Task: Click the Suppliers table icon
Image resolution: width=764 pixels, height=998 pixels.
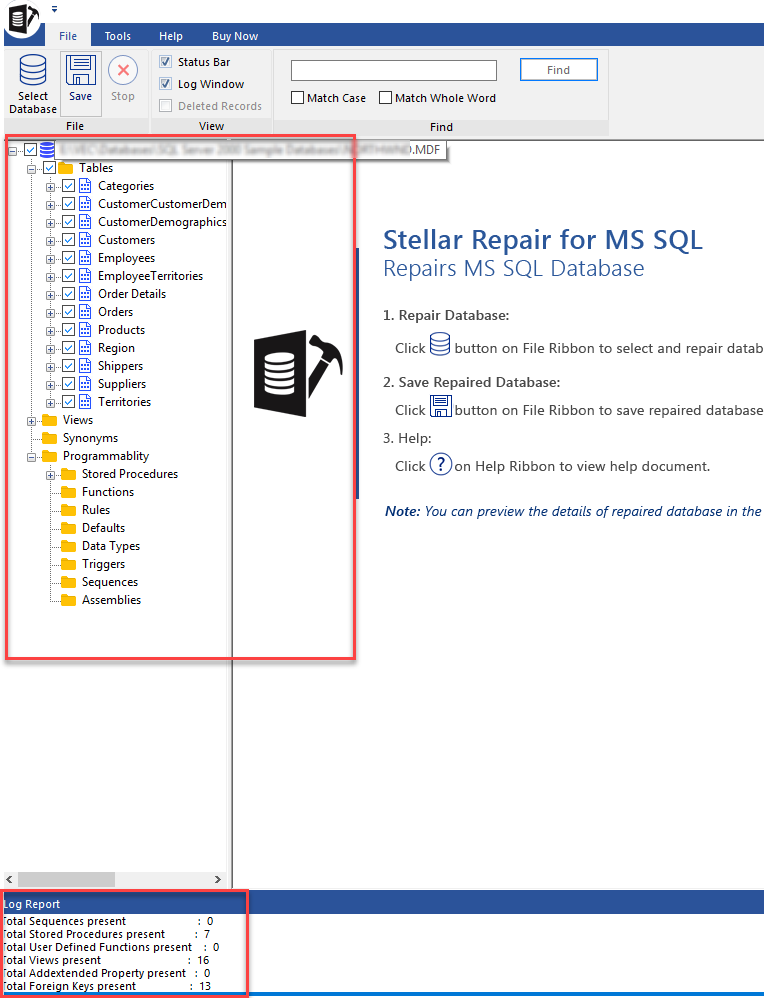Action: pos(85,384)
